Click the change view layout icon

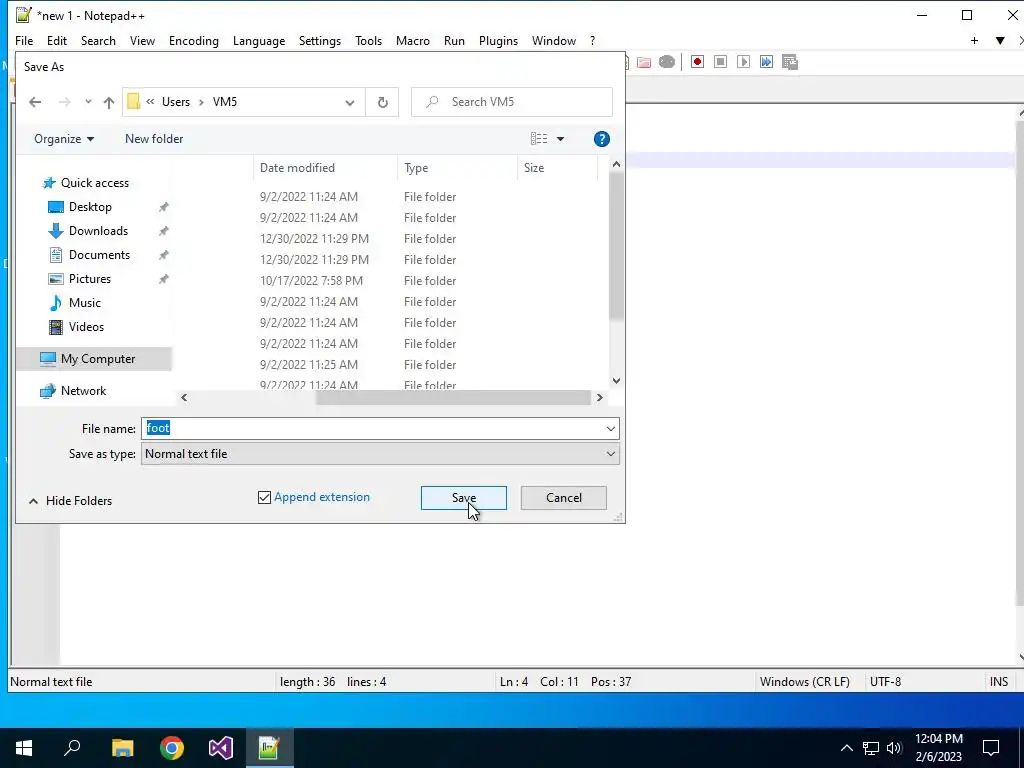[539, 138]
